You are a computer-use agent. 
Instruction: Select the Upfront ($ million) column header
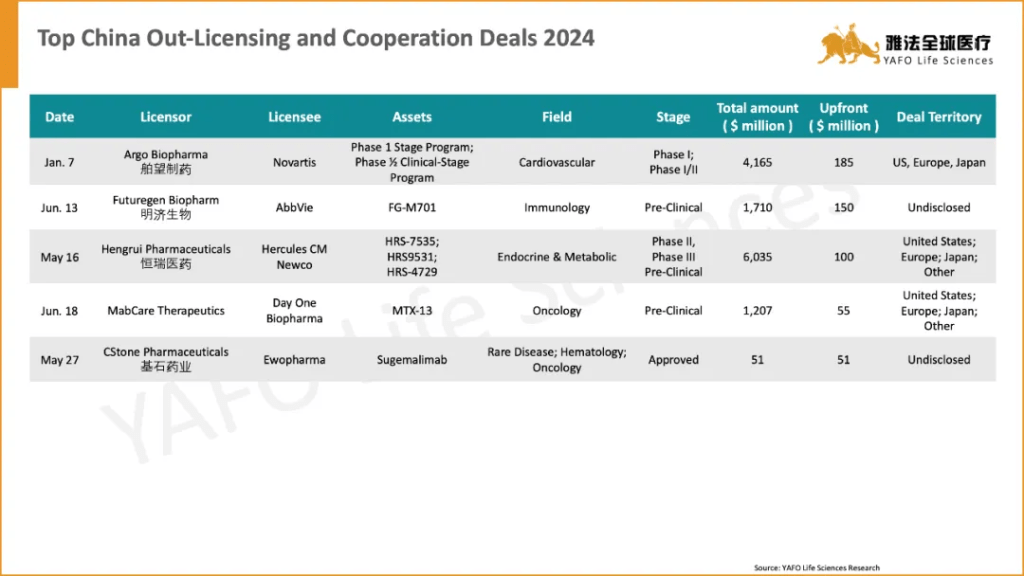(844, 117)
